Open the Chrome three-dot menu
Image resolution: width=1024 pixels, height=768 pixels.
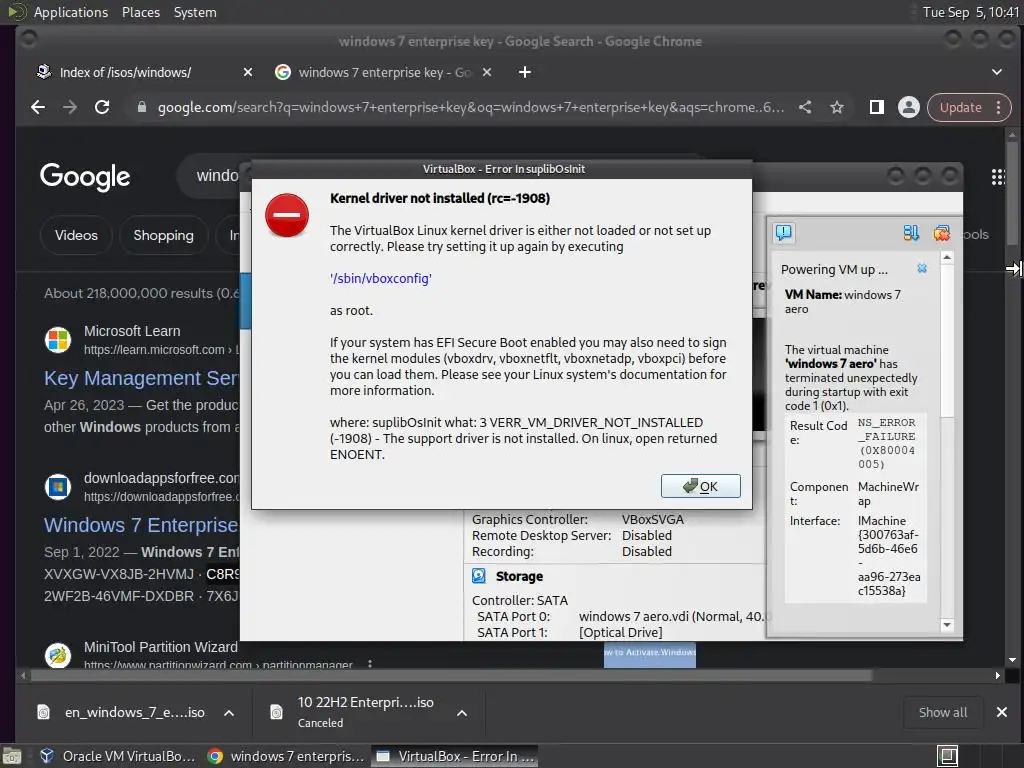pyautogui.click(x=999, y=107)
